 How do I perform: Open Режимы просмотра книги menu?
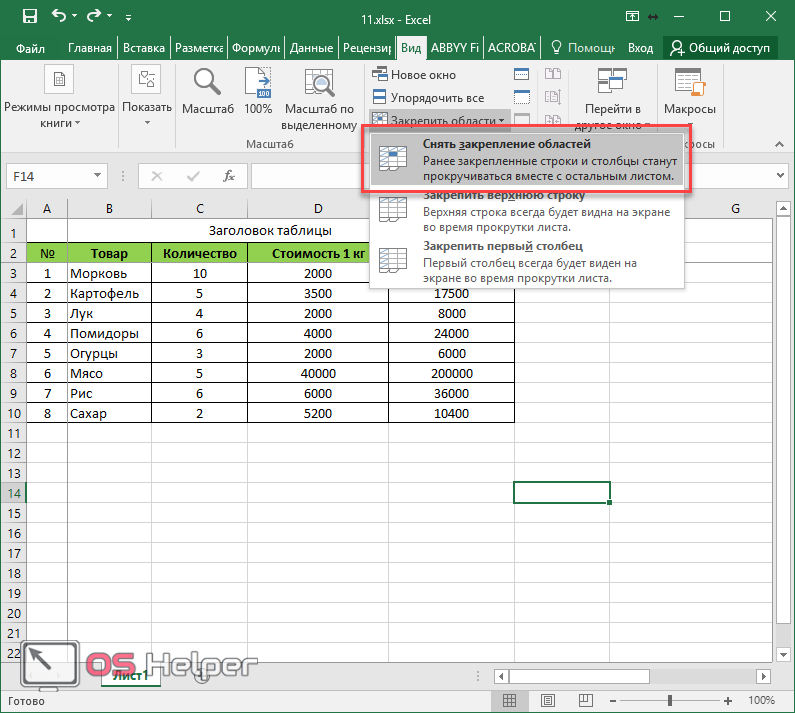(59, 96)
